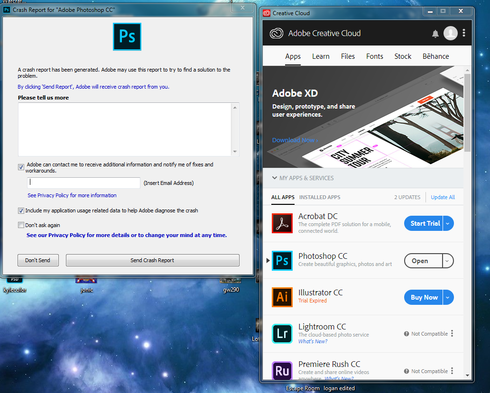The height and width of the screenshot is (393, 490).
Task: Click the Creative Cloud vertical scrollbar
Action: (467, 113)
